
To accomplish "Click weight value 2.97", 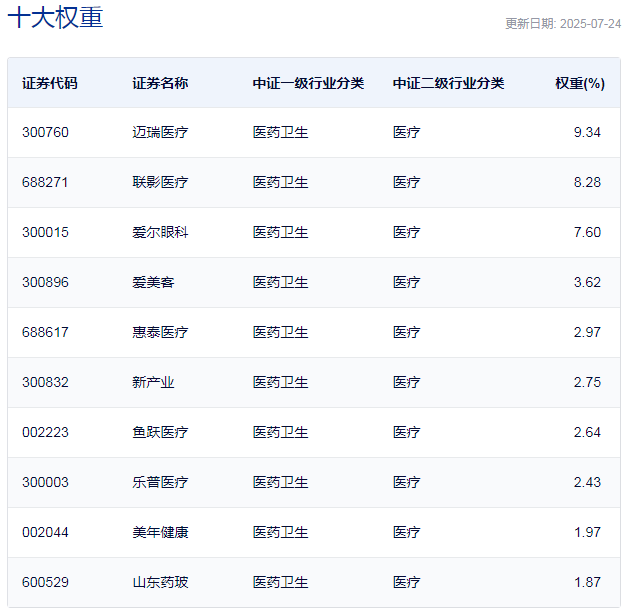I will [587, 332].
